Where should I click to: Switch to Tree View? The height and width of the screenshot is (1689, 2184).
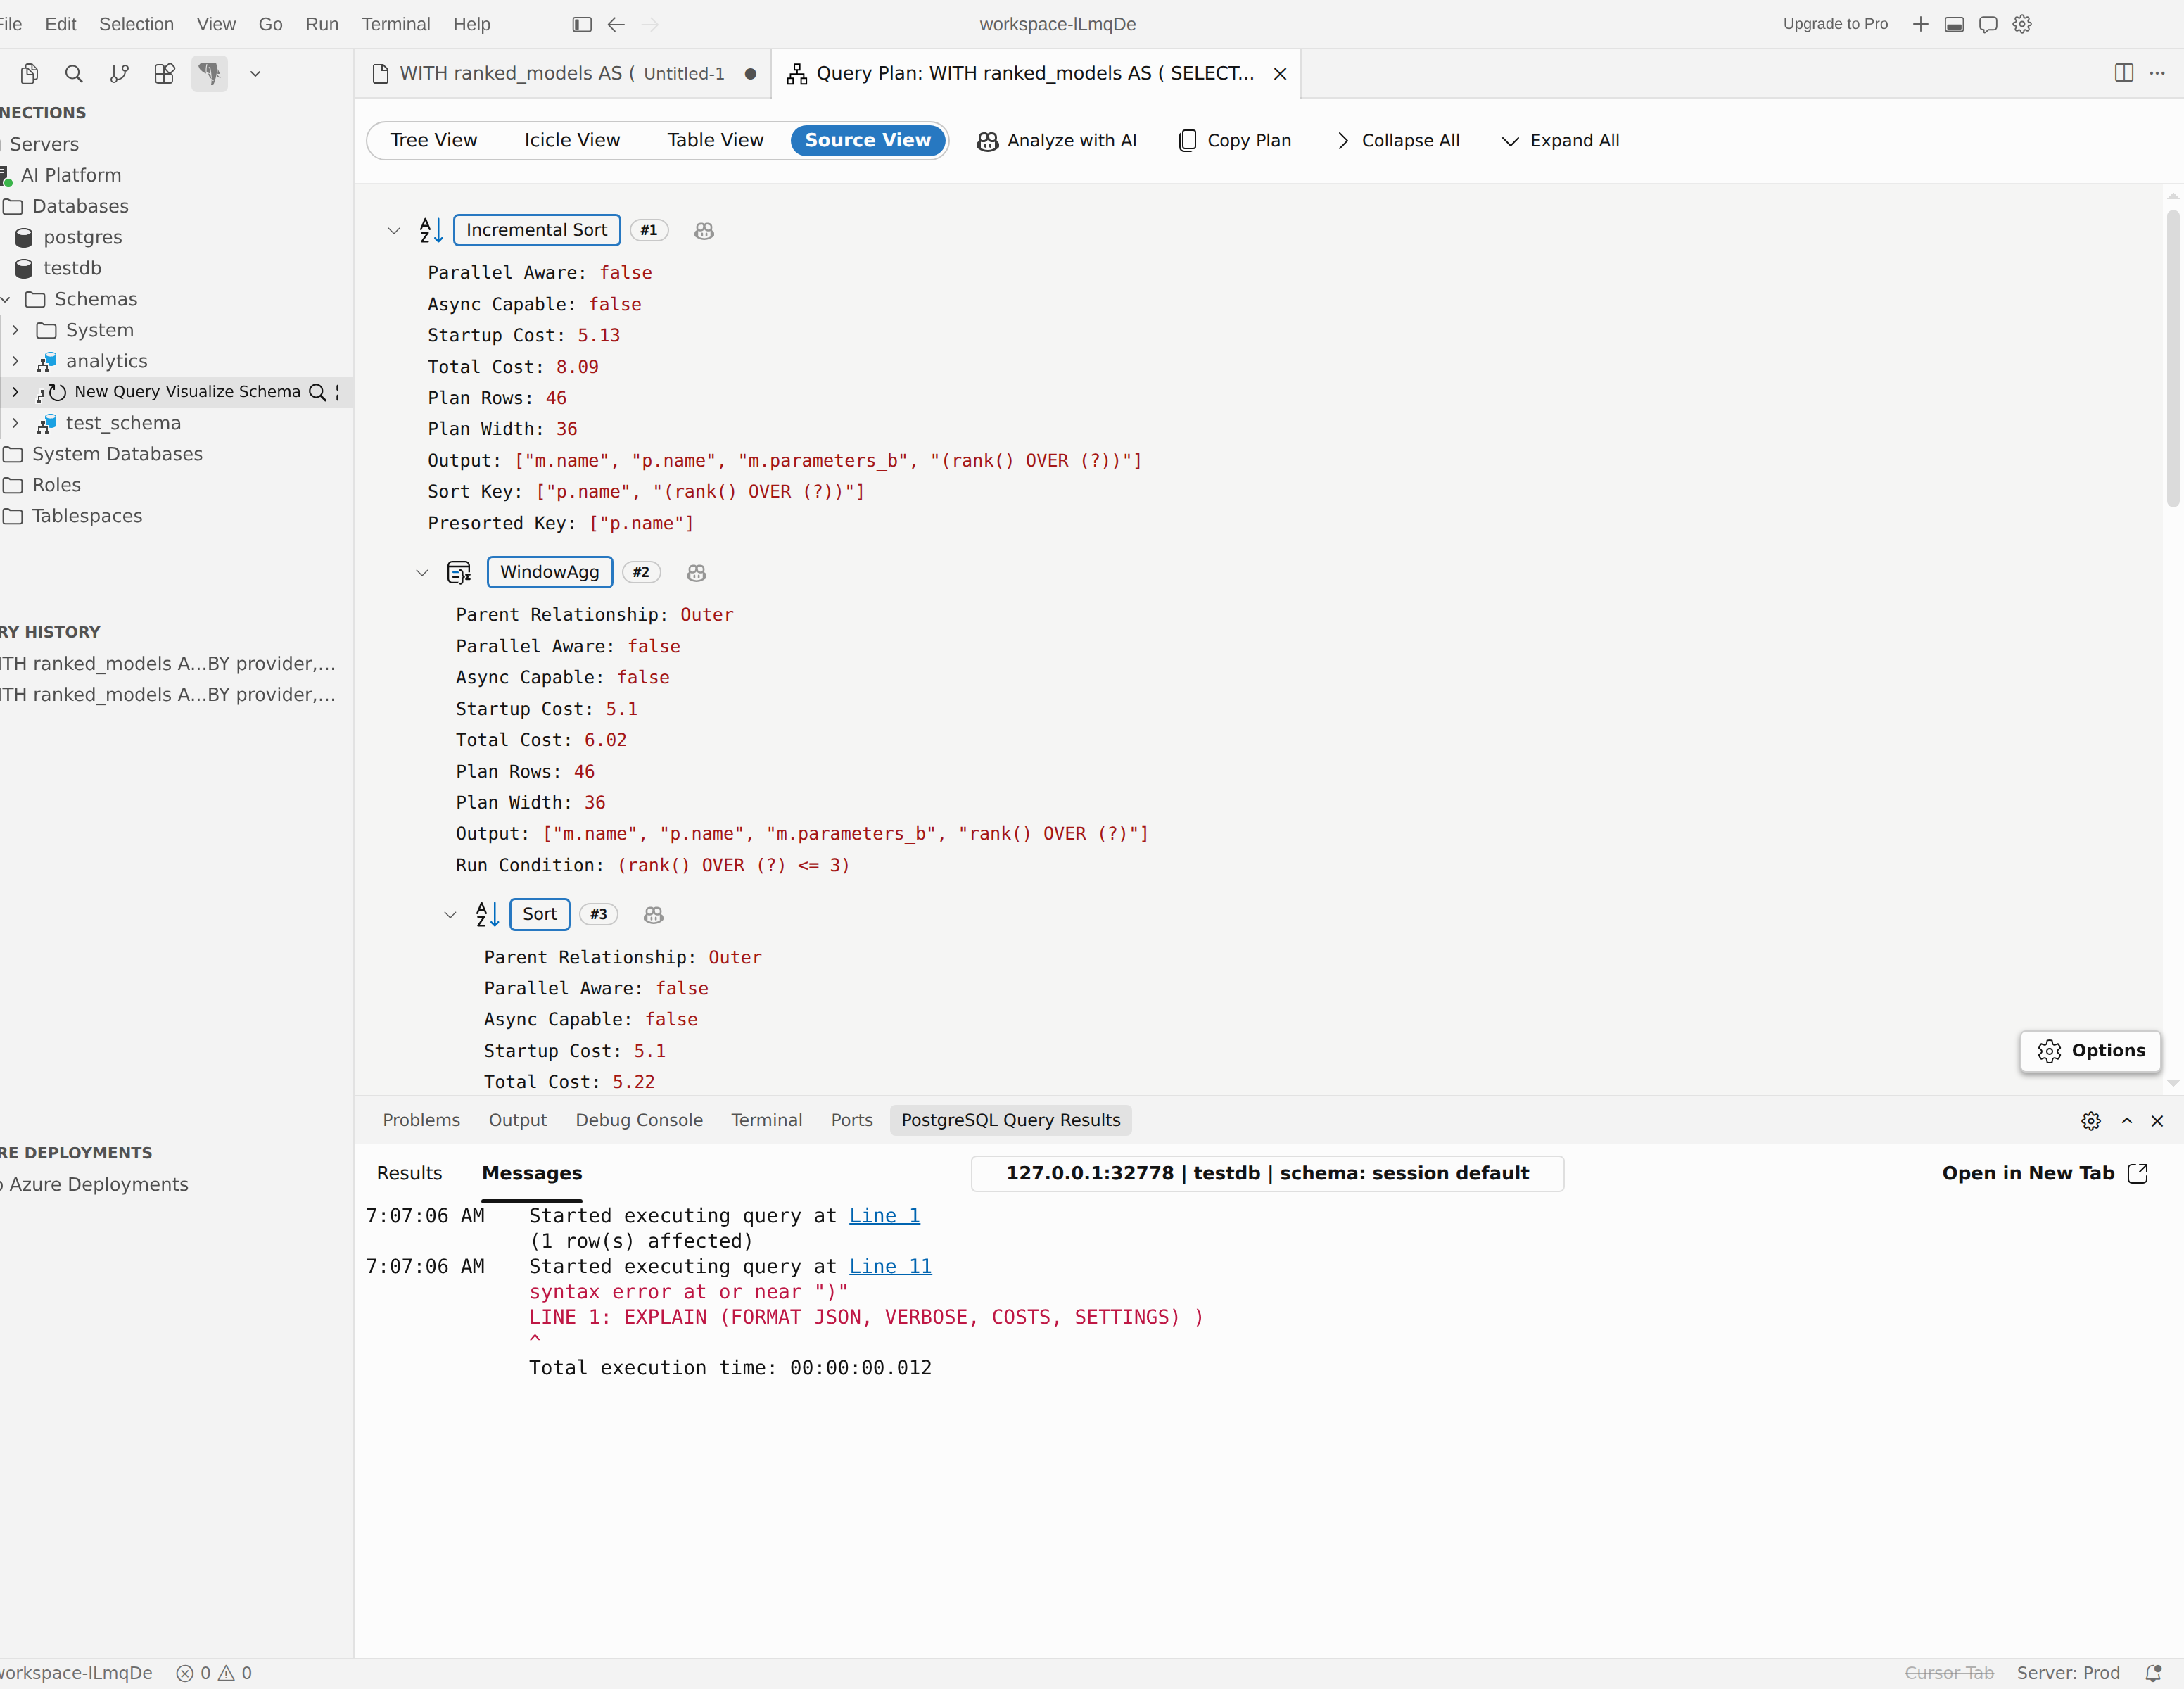(x=434, y=140)
